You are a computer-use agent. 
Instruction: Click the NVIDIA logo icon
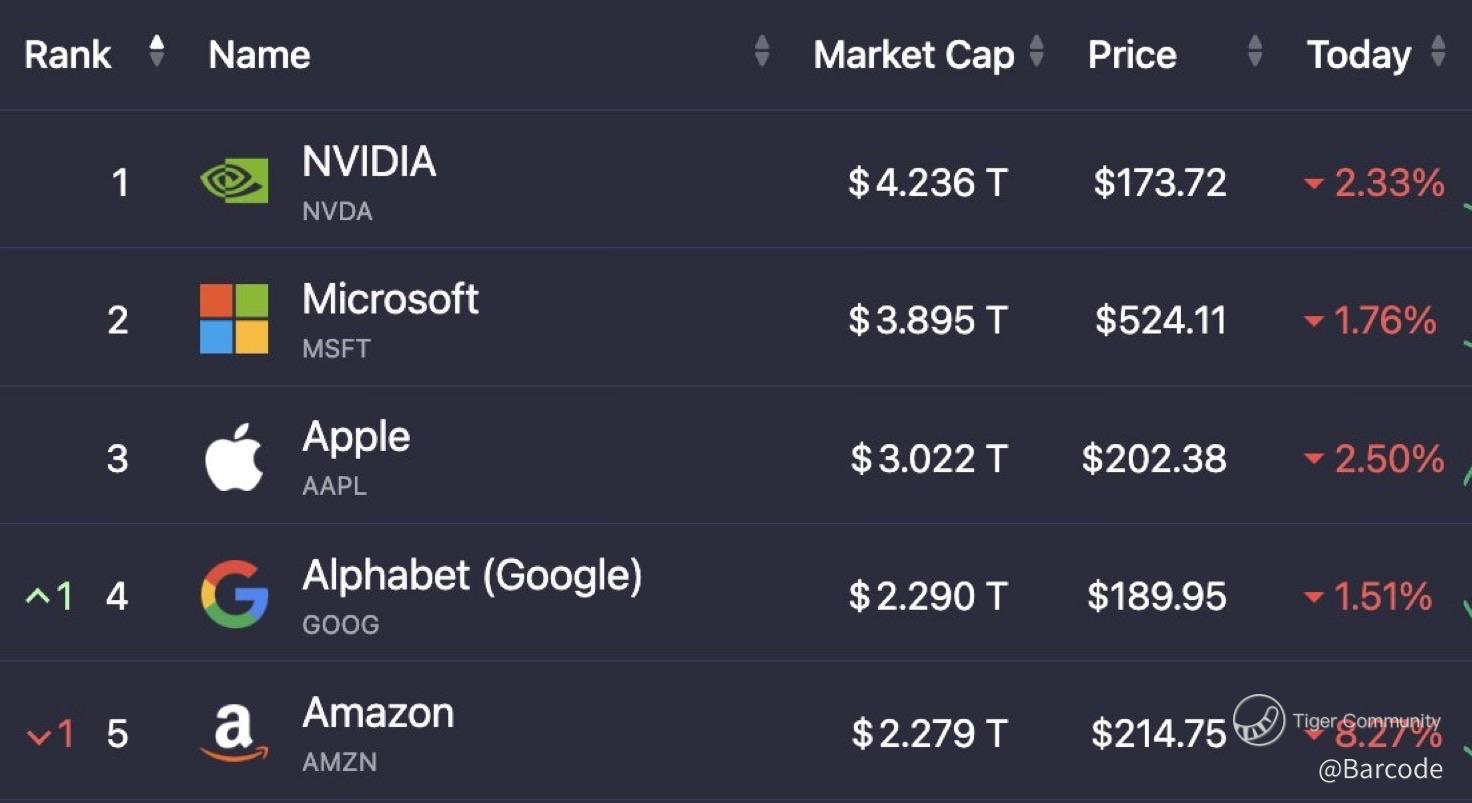[x=234, y=181]
